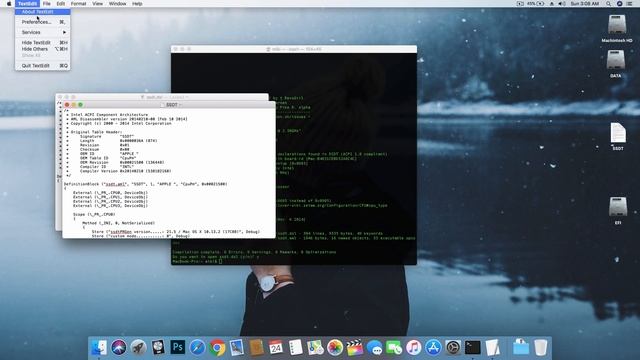Viewport: 640px width, 360px height.
Task: Select the SSDT file on desktop
Action: point(618,133)
